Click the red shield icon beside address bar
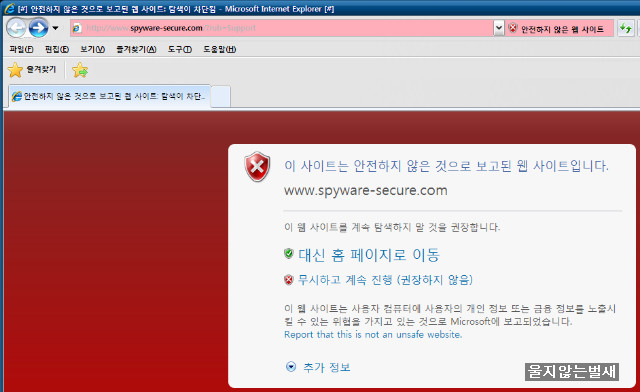Screen dimensions: 640x392 pyautogui.click(x=513, y=28)
